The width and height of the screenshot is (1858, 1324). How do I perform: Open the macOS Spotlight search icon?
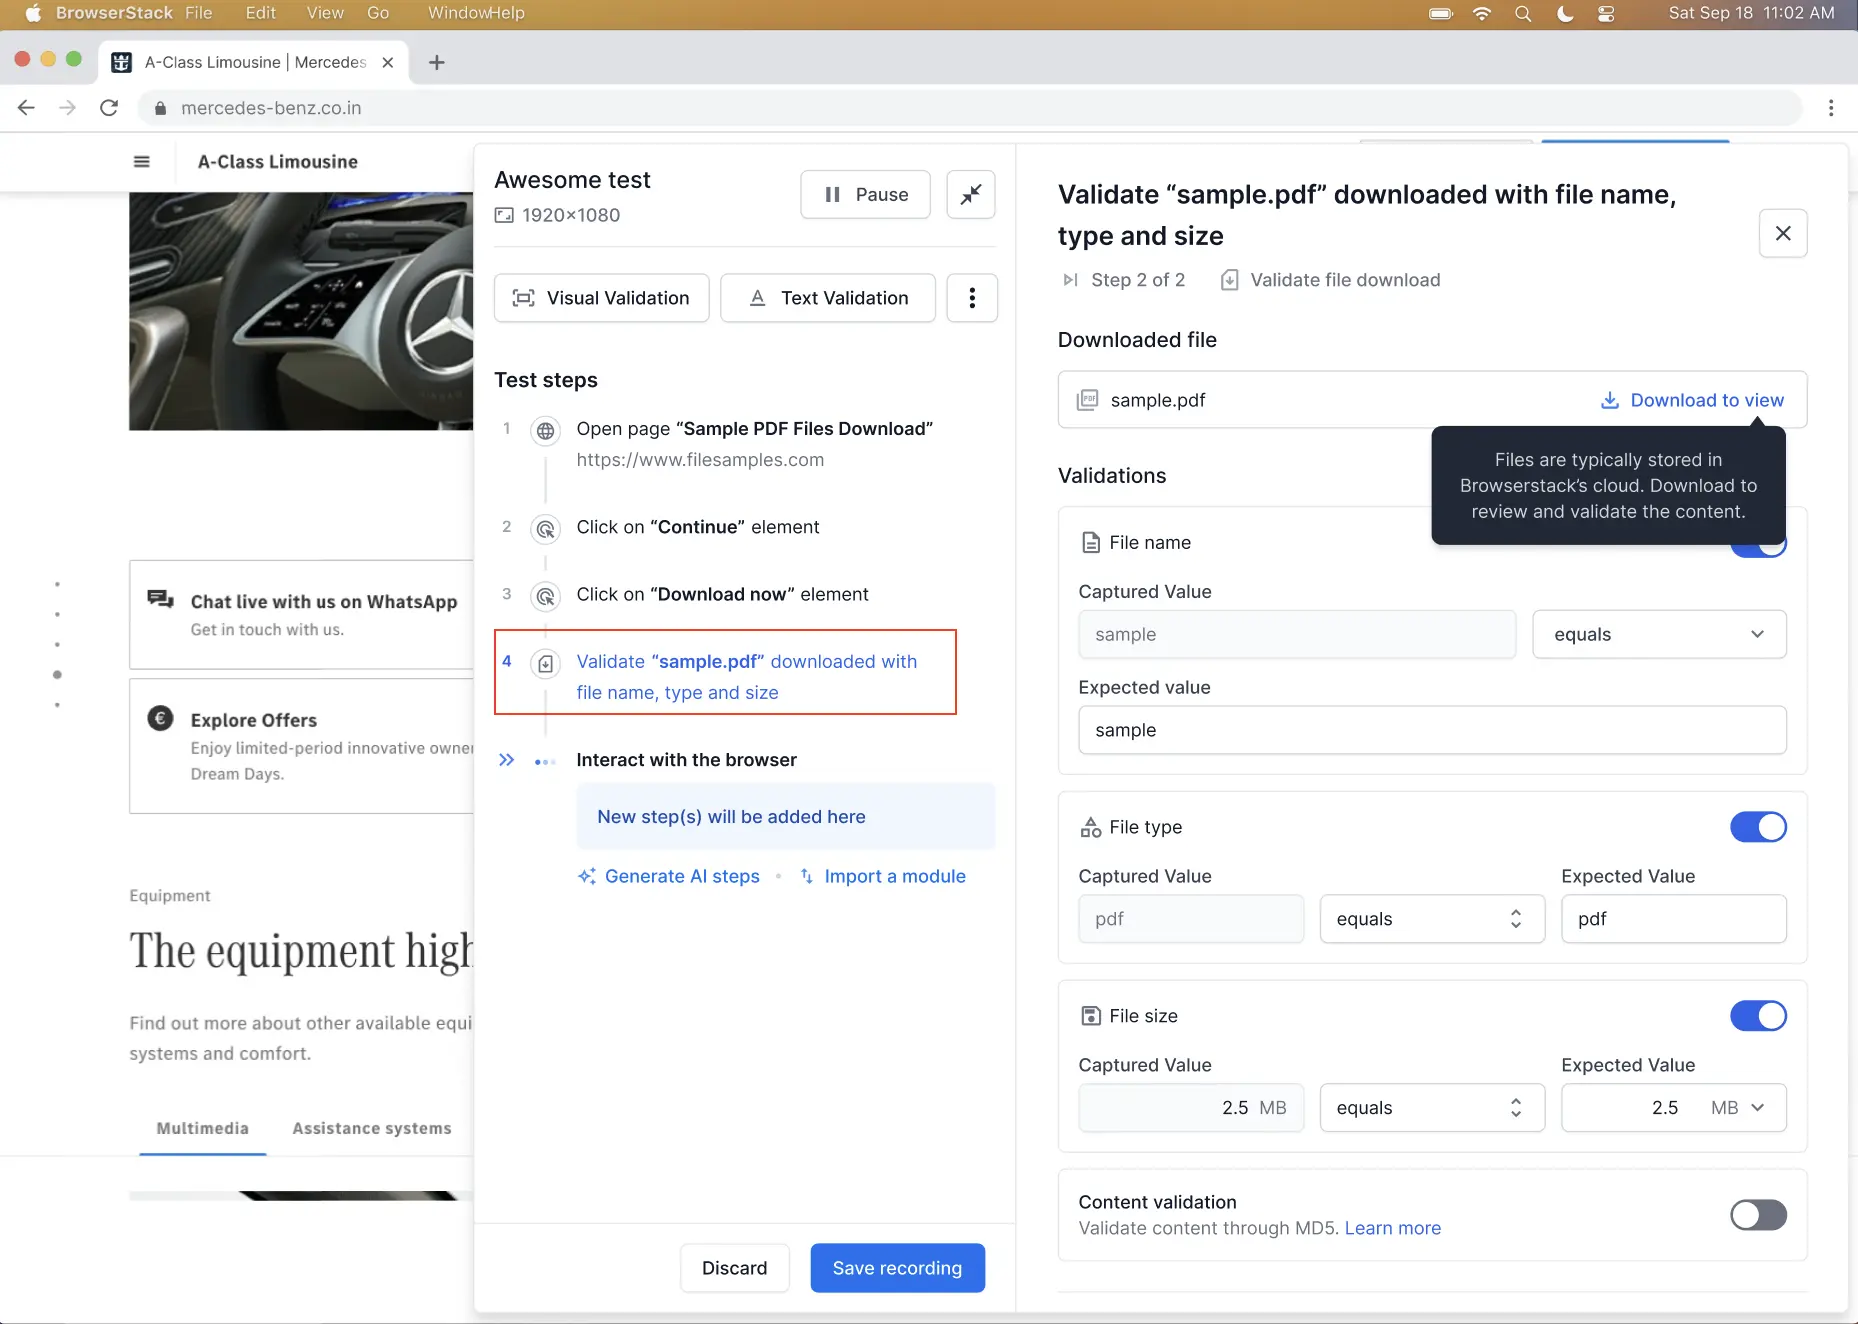tap(1522, 14)
